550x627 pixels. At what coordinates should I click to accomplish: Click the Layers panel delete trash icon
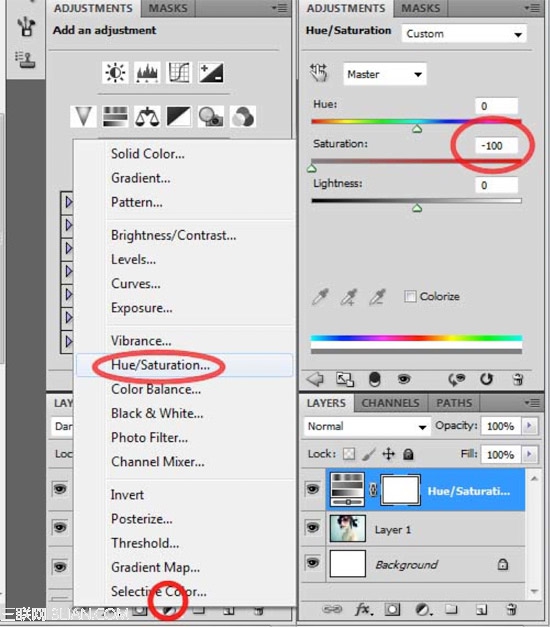coord(512,609)
